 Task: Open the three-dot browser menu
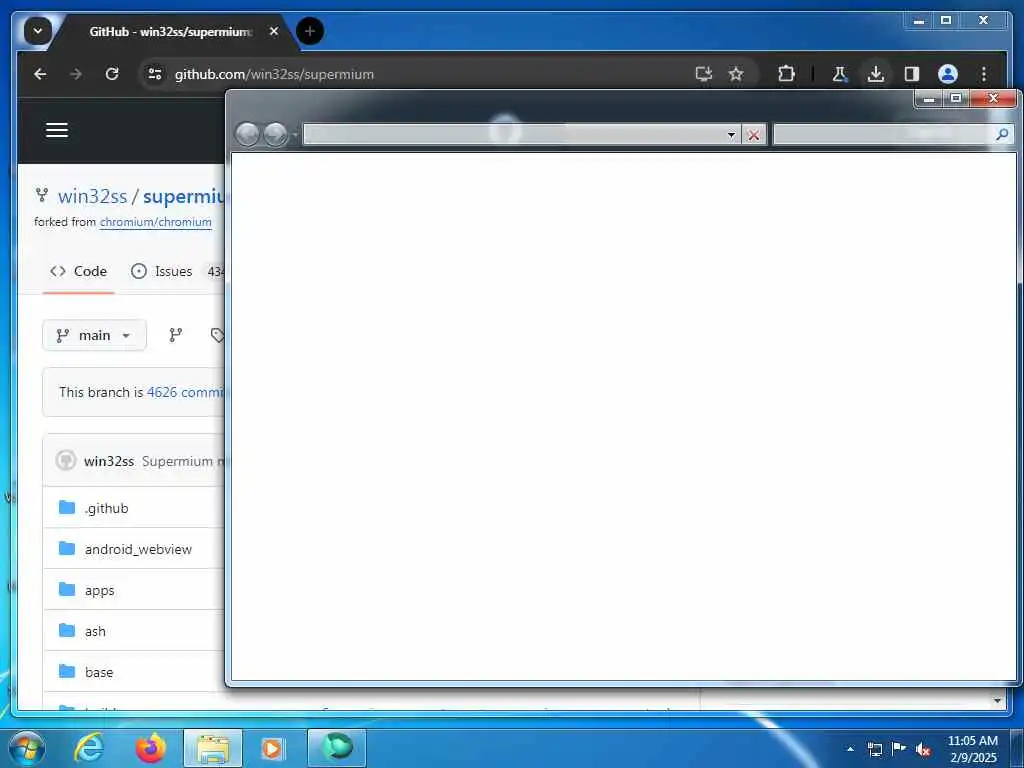984,74
